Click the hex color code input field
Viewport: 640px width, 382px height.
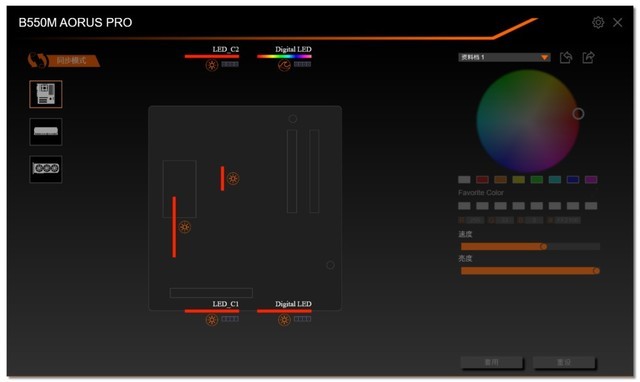click(567, 220)
